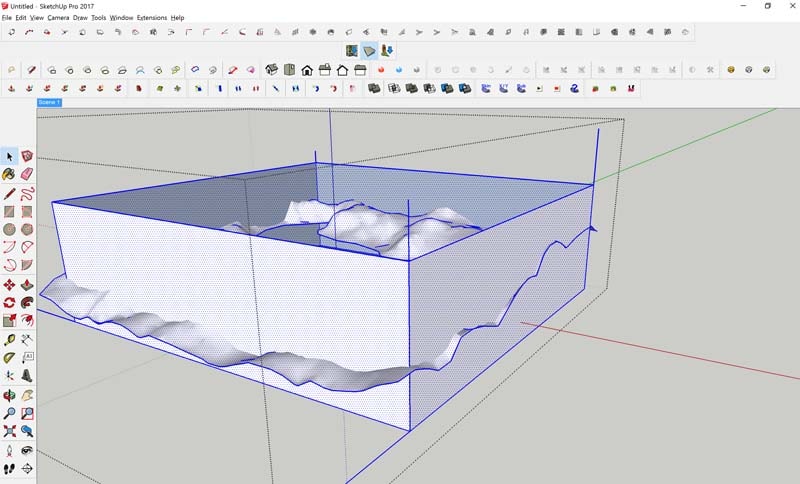This screenshot has height=484, width=800.
Task: Click the Outer Shell solid tool
Action: point(374,89)
